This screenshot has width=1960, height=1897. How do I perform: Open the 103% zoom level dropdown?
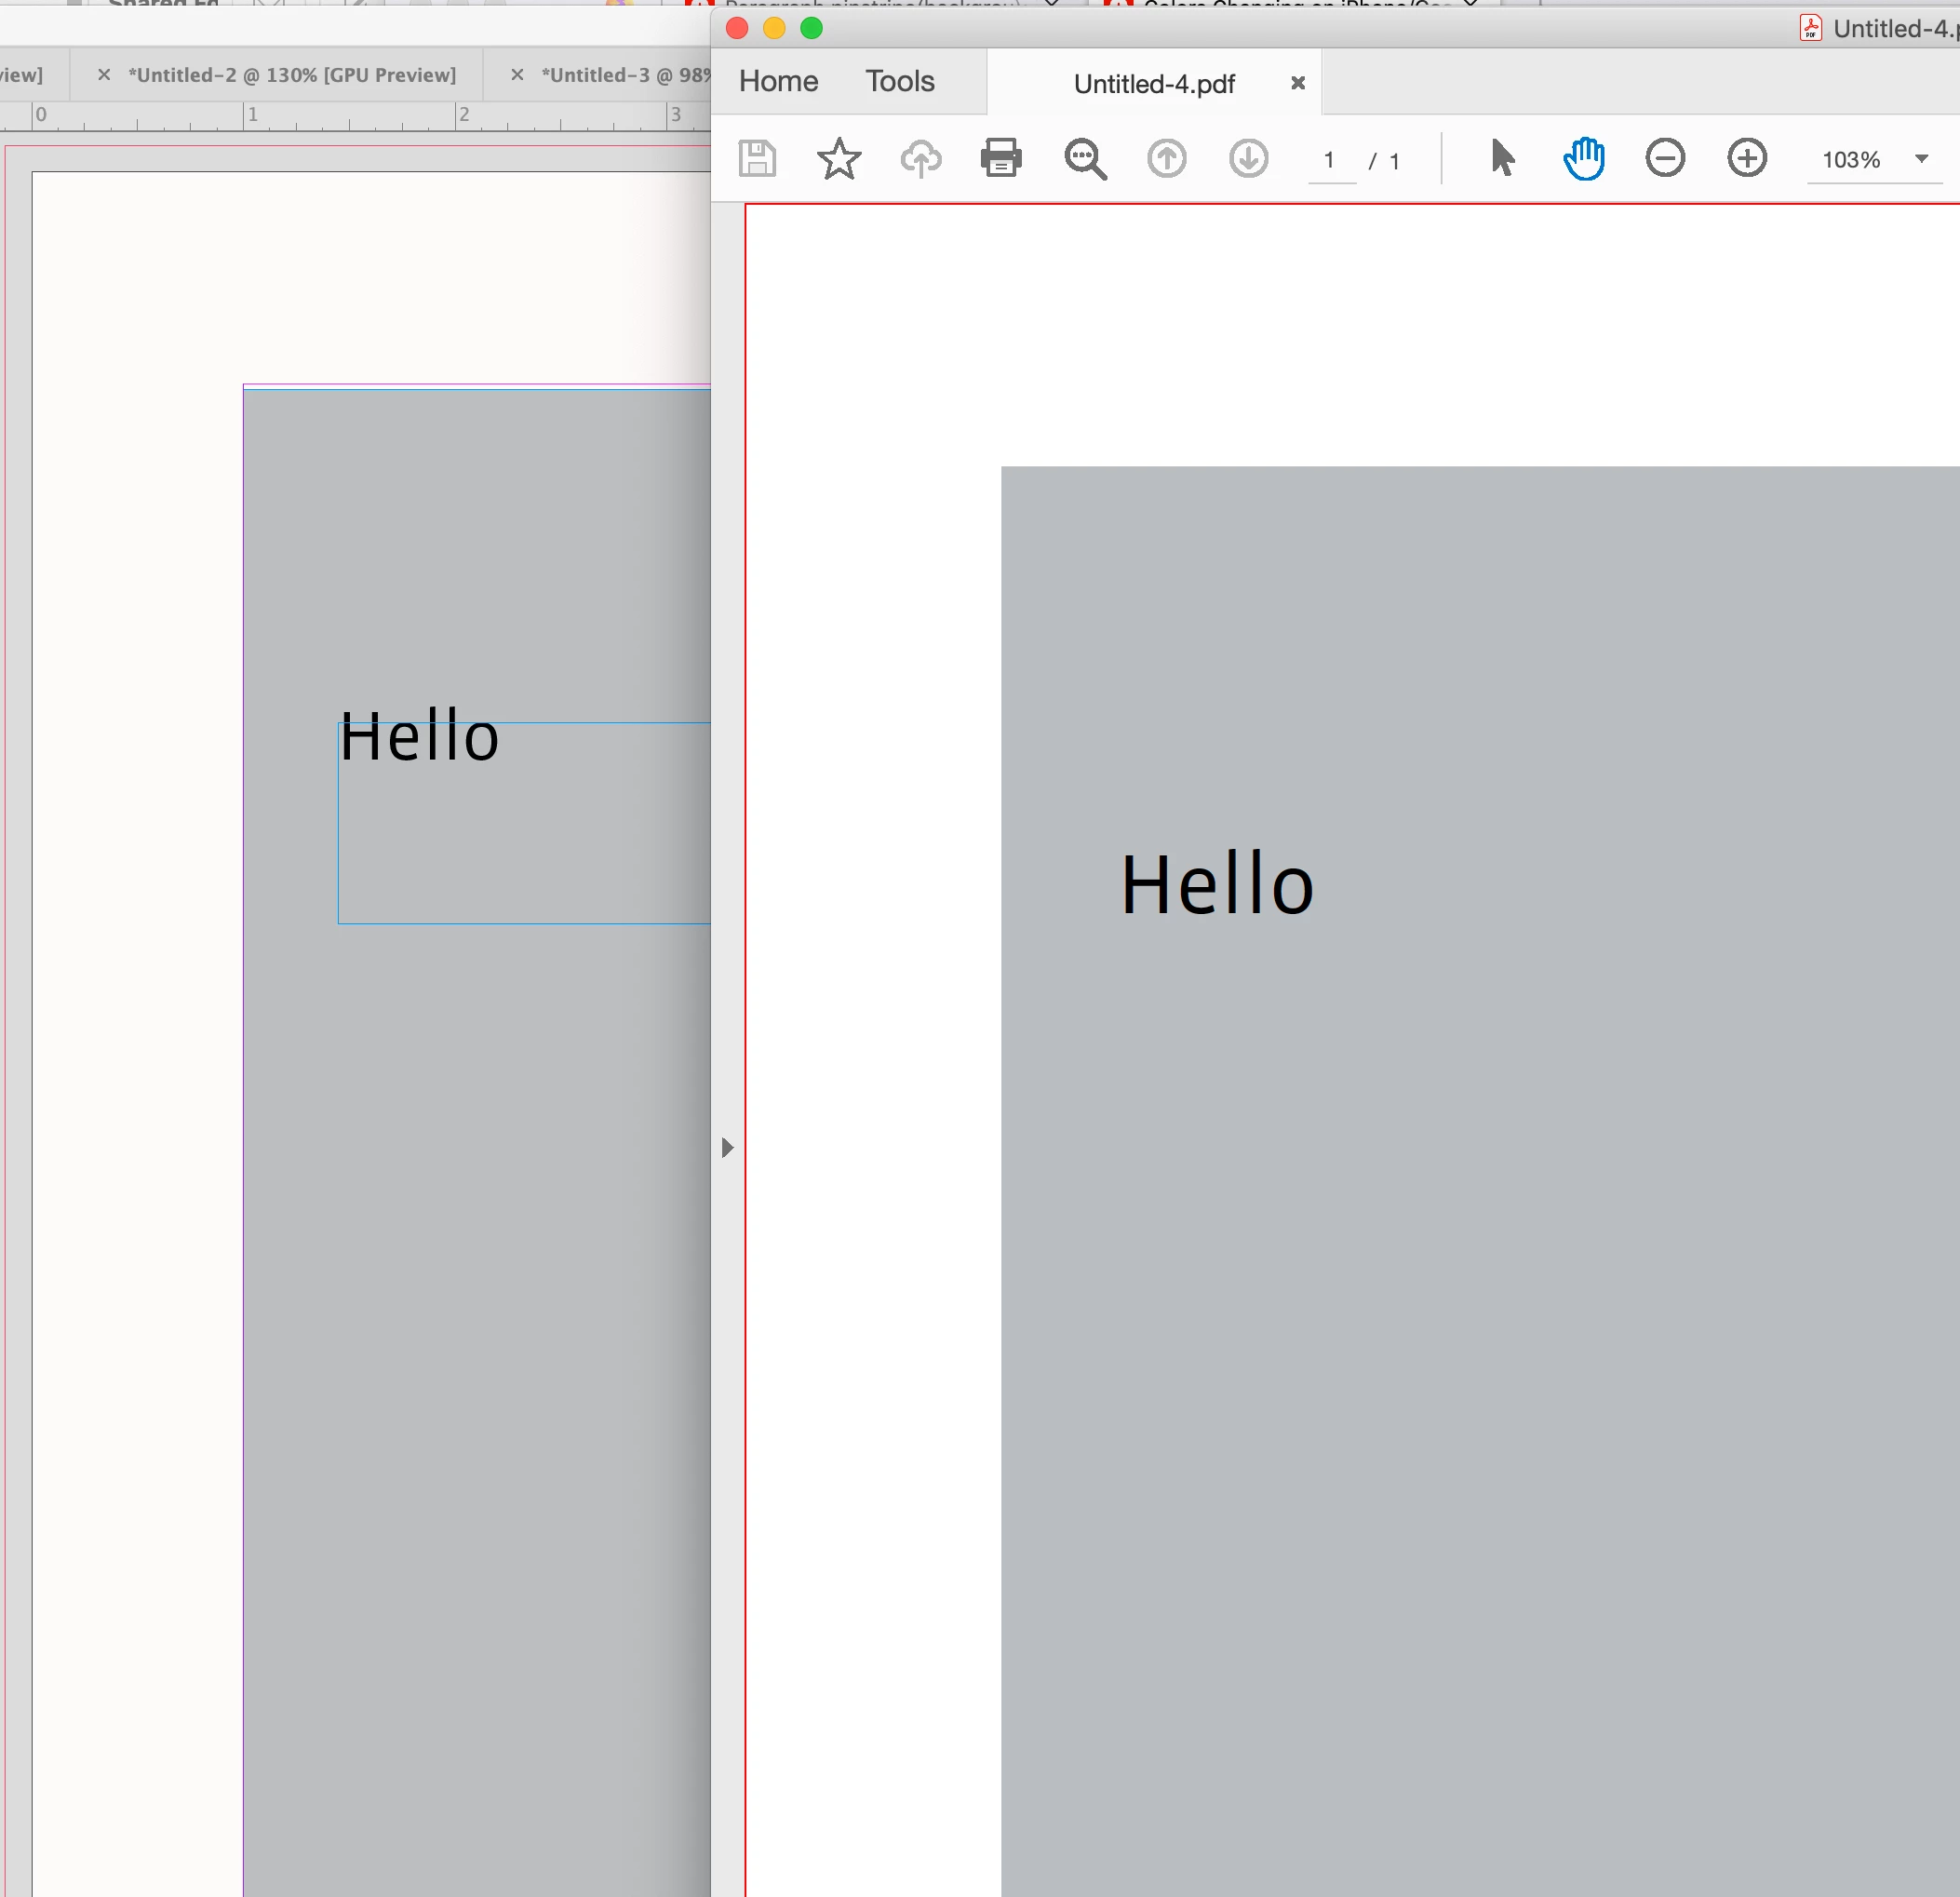pos(1921,159)
